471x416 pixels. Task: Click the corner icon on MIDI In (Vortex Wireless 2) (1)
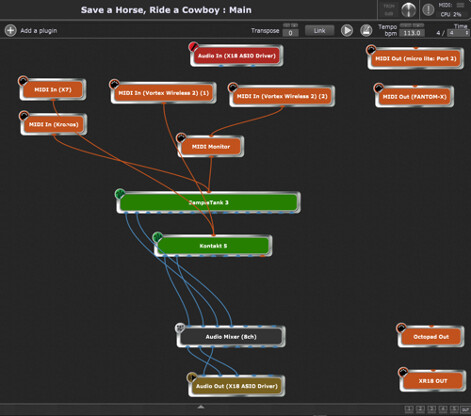pos(114,84)
